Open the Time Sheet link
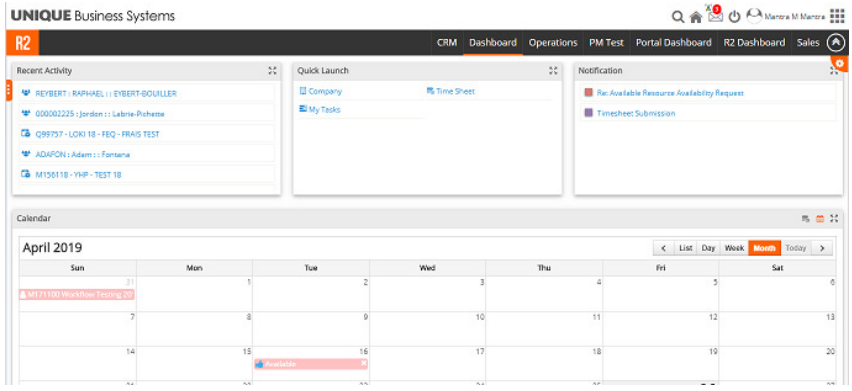852x391 pixels. click(455, 91)
